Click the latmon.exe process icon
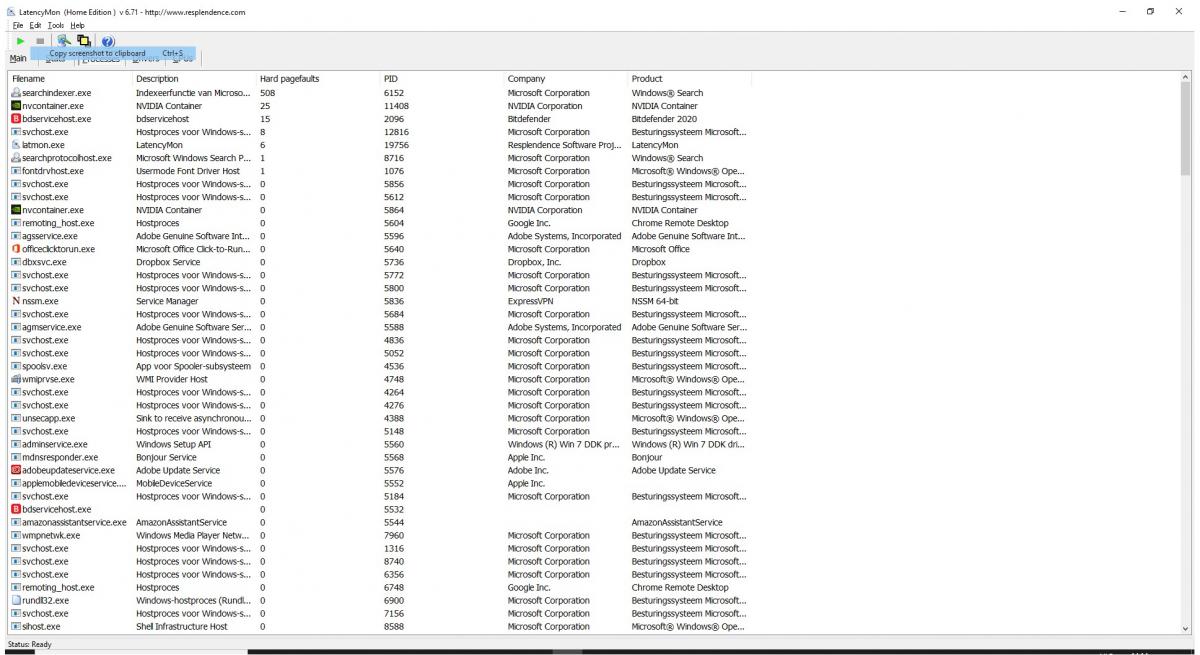 pos(16,145)
